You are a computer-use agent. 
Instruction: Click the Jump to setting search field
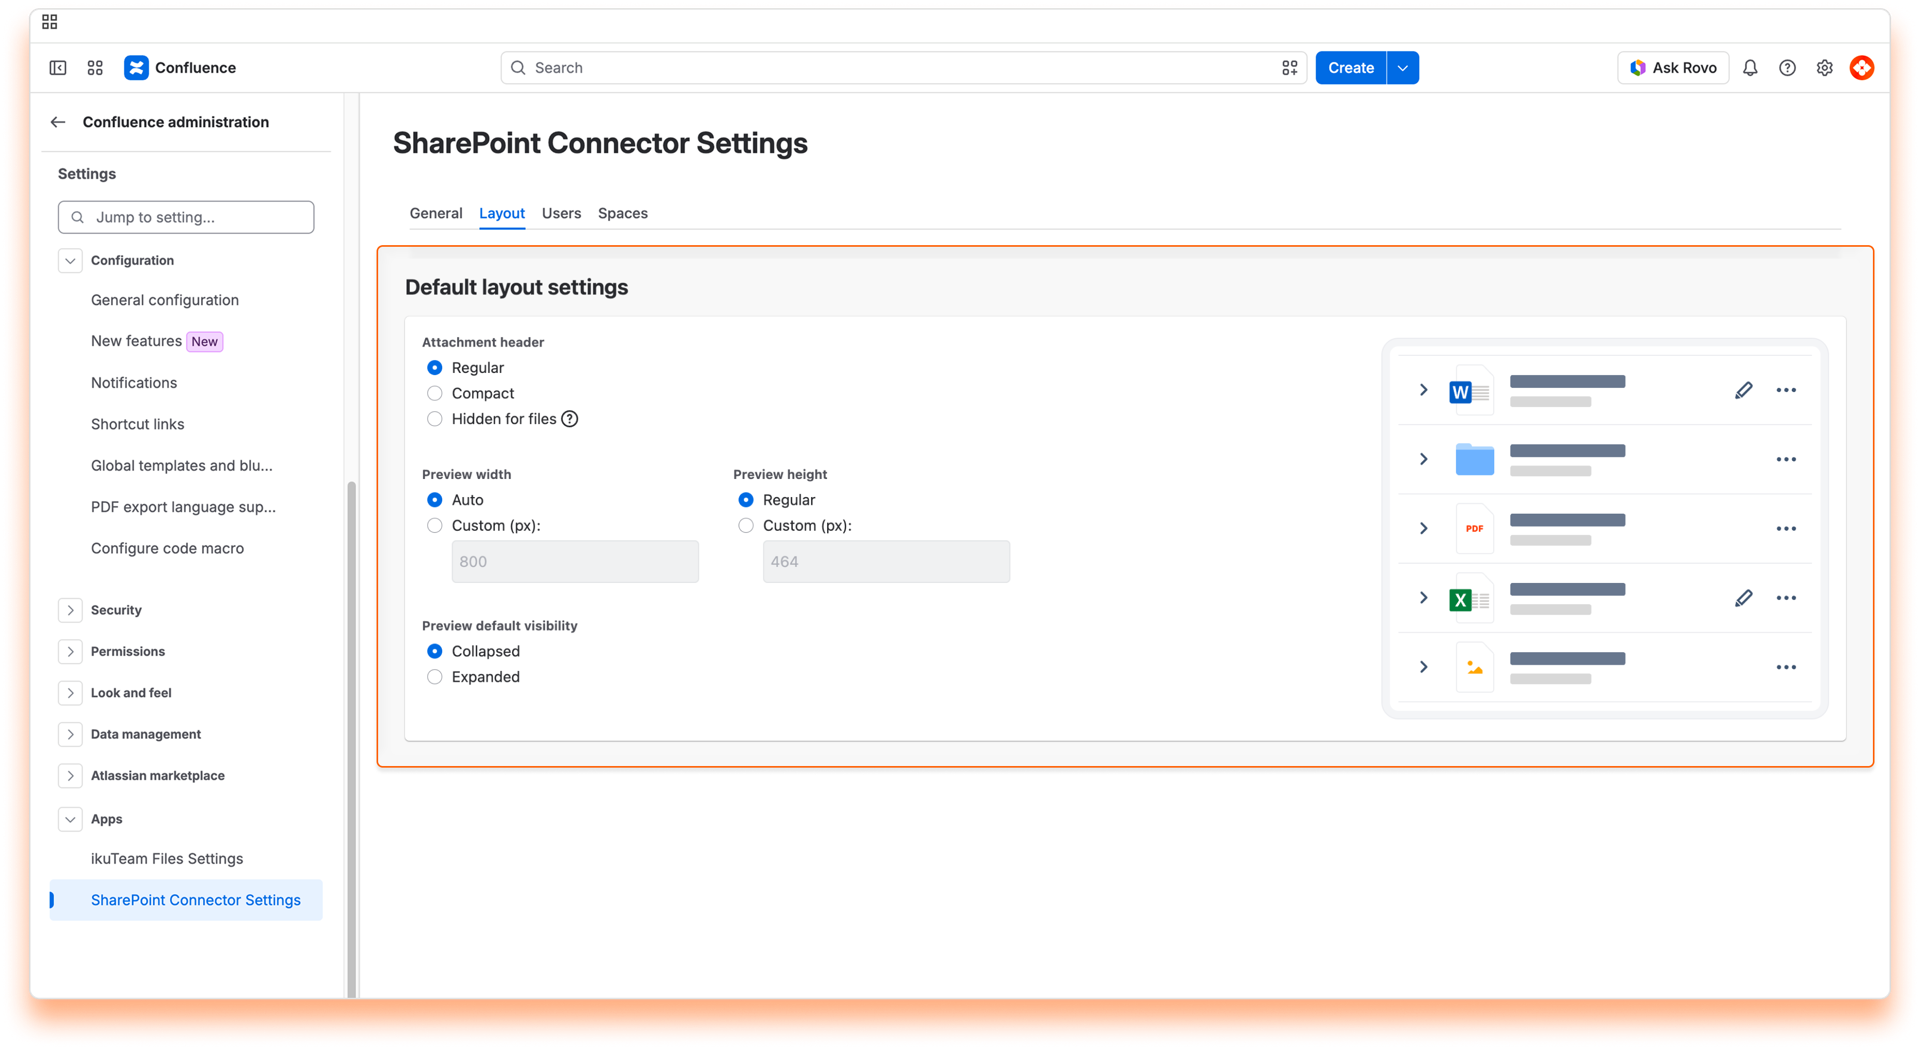186,217
